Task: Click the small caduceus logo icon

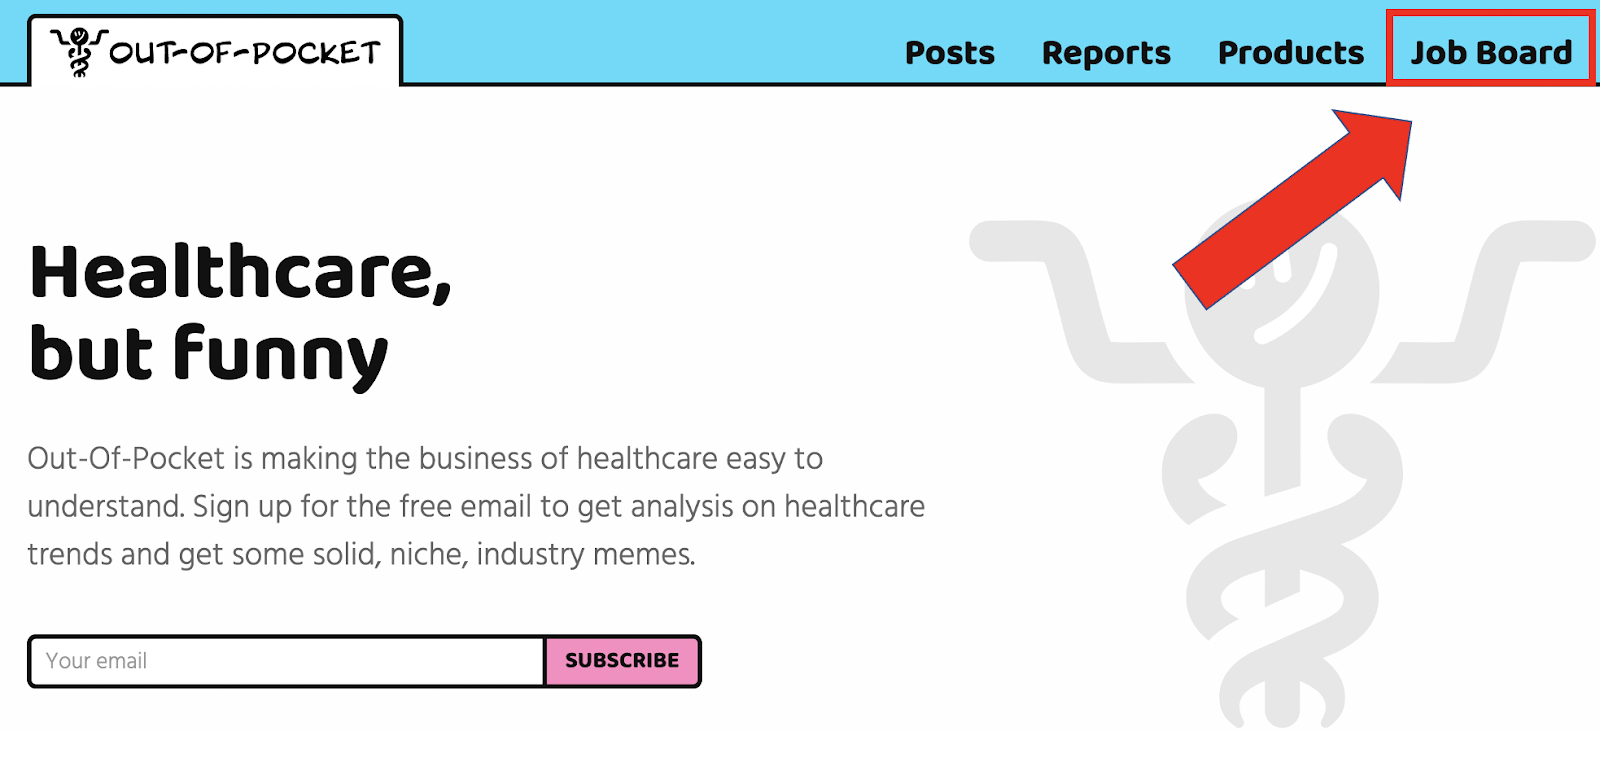Action: click(x=79, y=52)
